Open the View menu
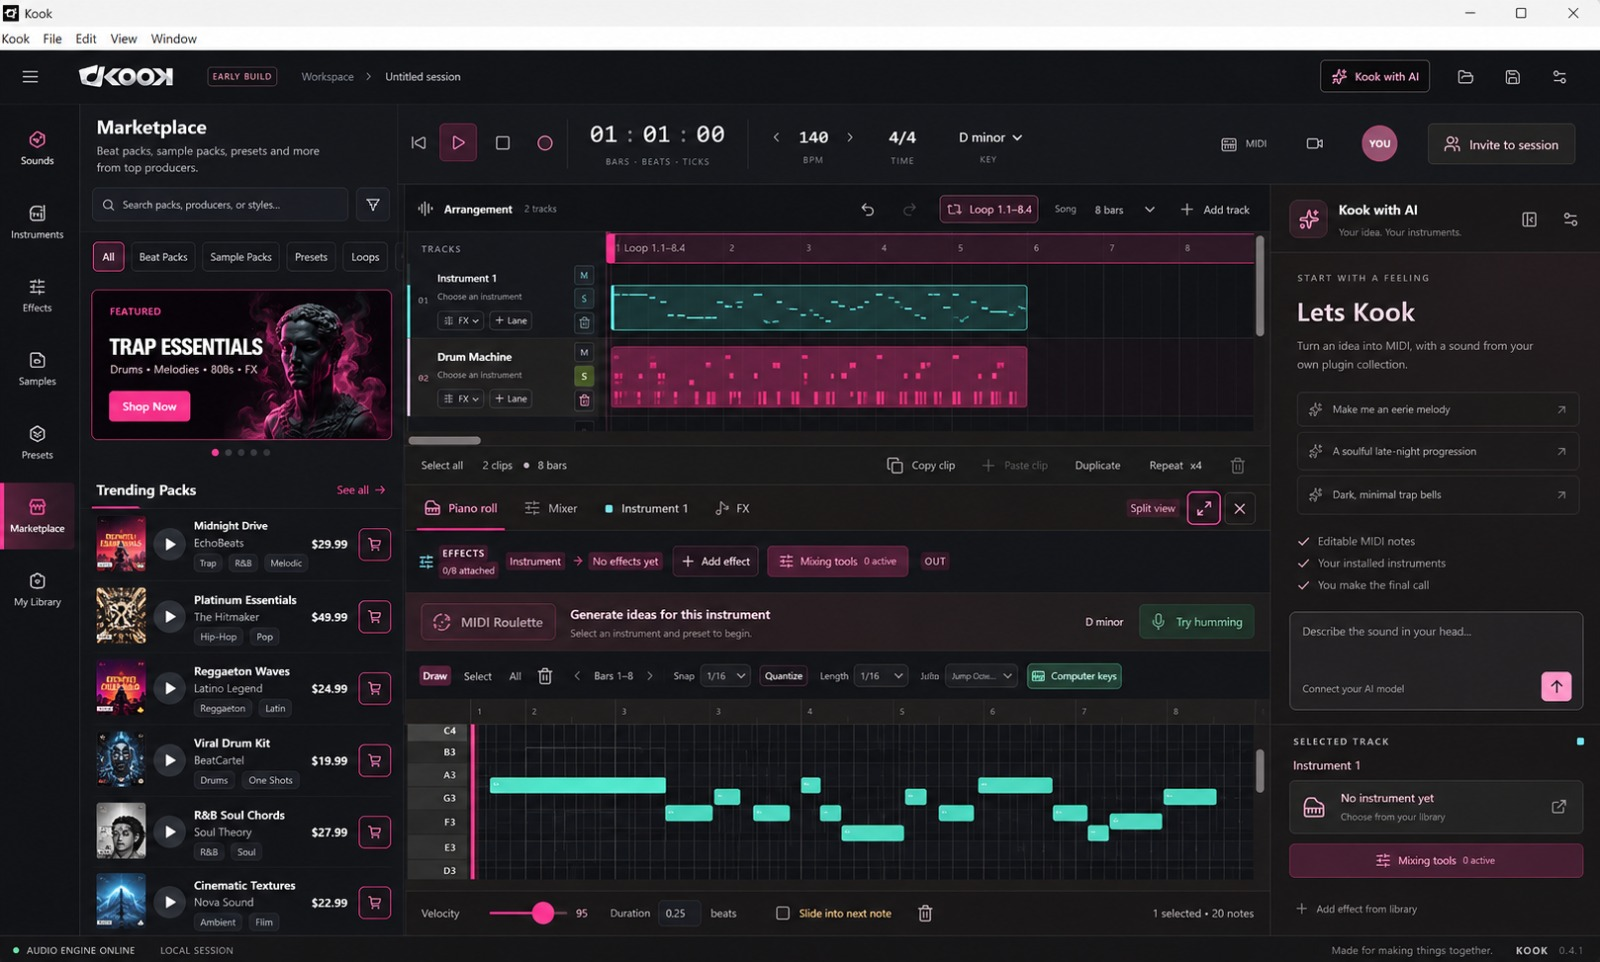Screen dimensions: 1600x962 (x=123, y=39)
